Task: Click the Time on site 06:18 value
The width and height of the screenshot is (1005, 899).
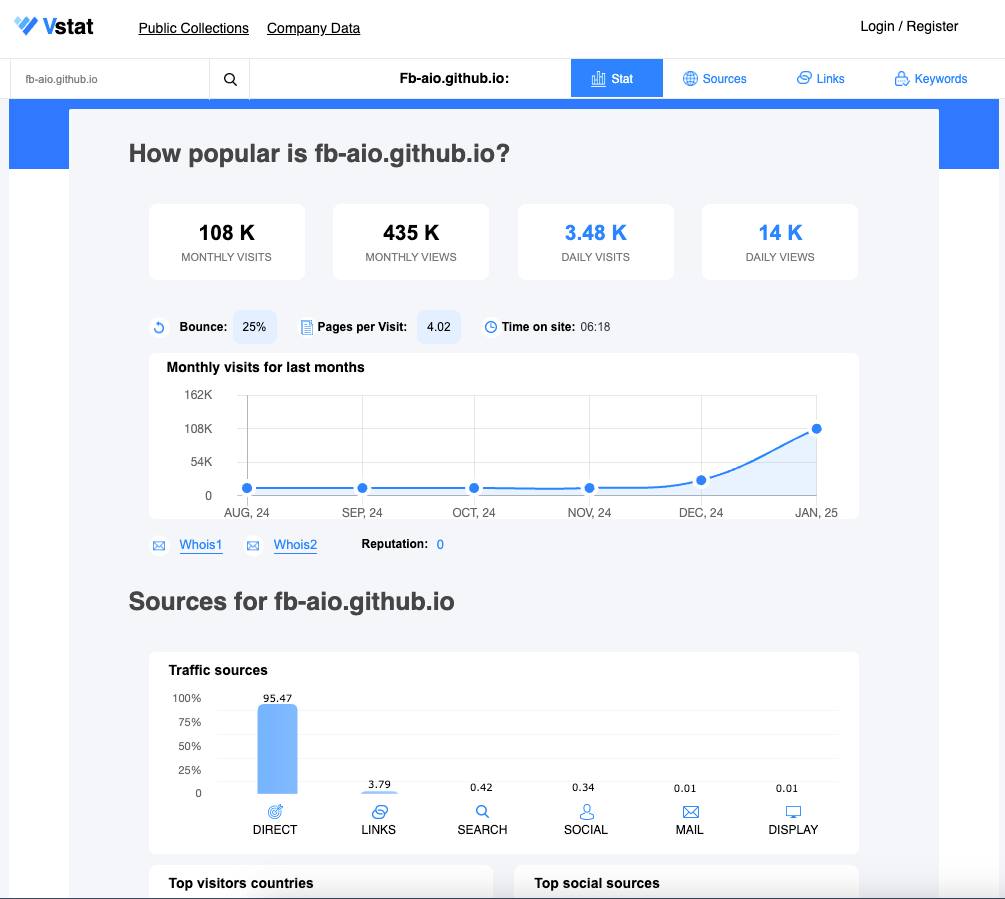Action: coord(595,327)
